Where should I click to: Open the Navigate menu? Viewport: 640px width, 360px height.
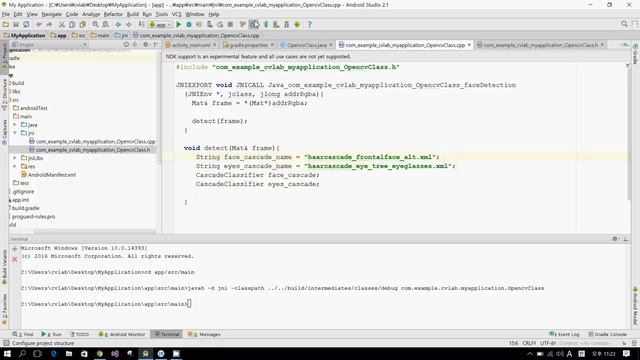(x=51, y=14)
